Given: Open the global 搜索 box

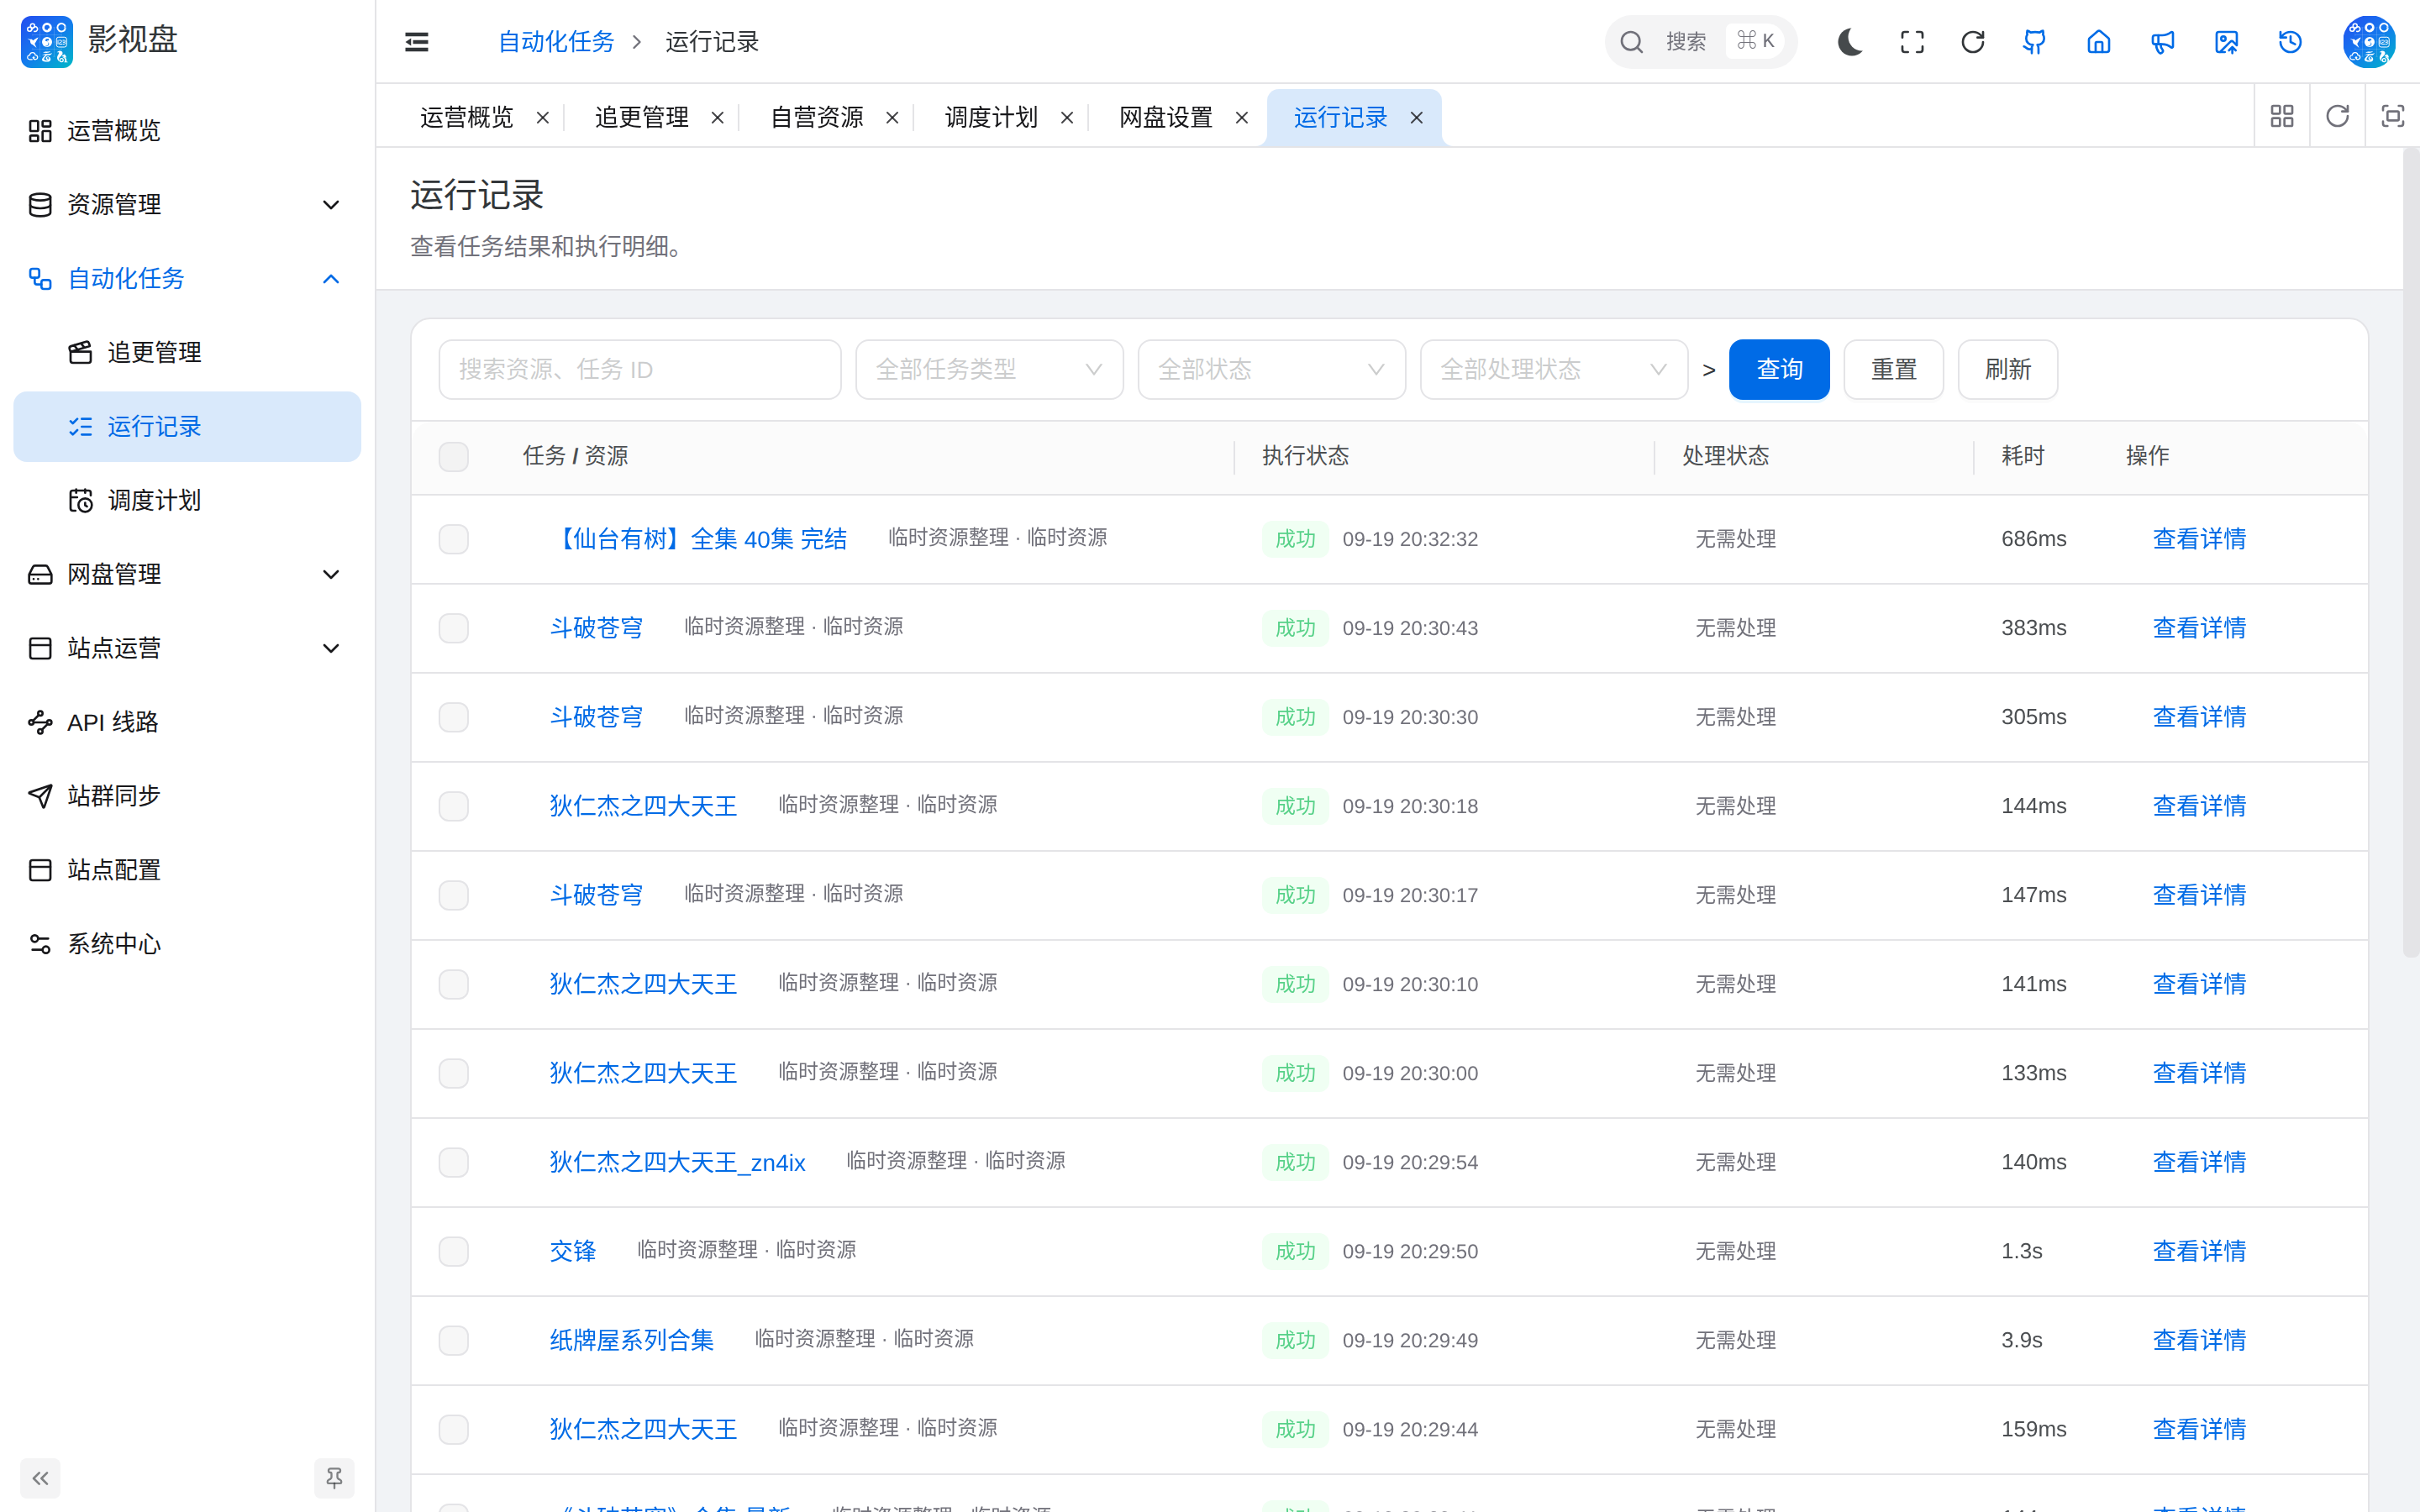Looking at the screenshot, I should point(1701,42).
